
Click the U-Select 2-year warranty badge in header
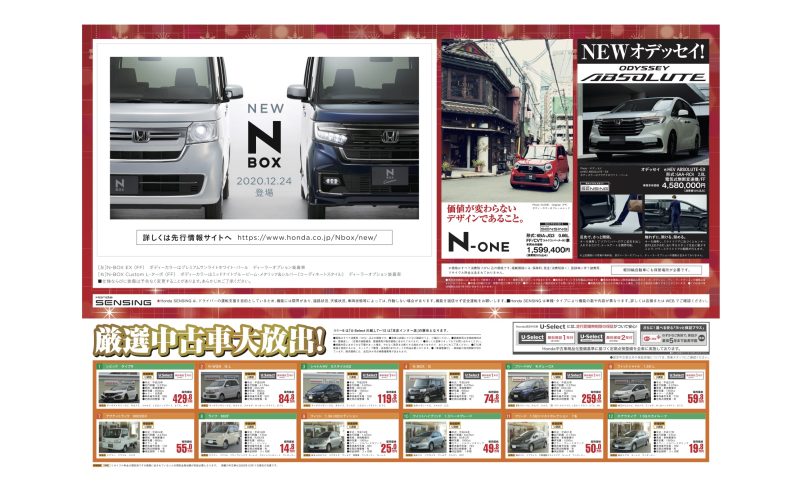[606, 338]
